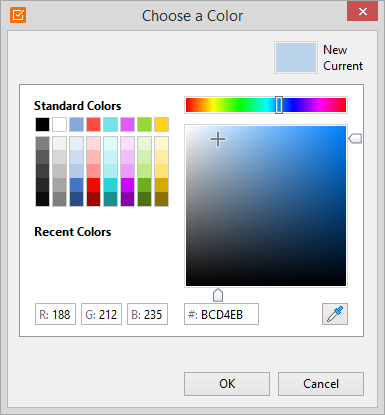Click the hex field showing BCD4EB
Viewport: 385px width, 415px height.
(x=221, y=314)
